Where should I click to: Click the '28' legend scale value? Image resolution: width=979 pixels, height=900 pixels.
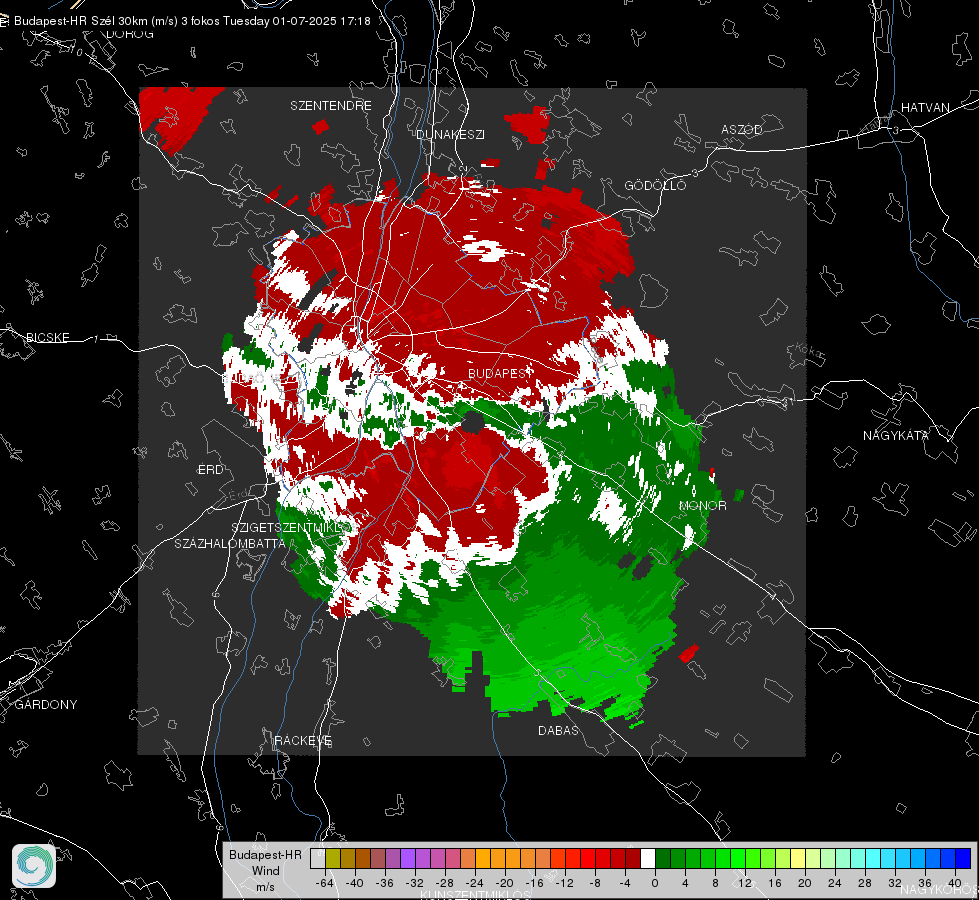click(865, 883)
